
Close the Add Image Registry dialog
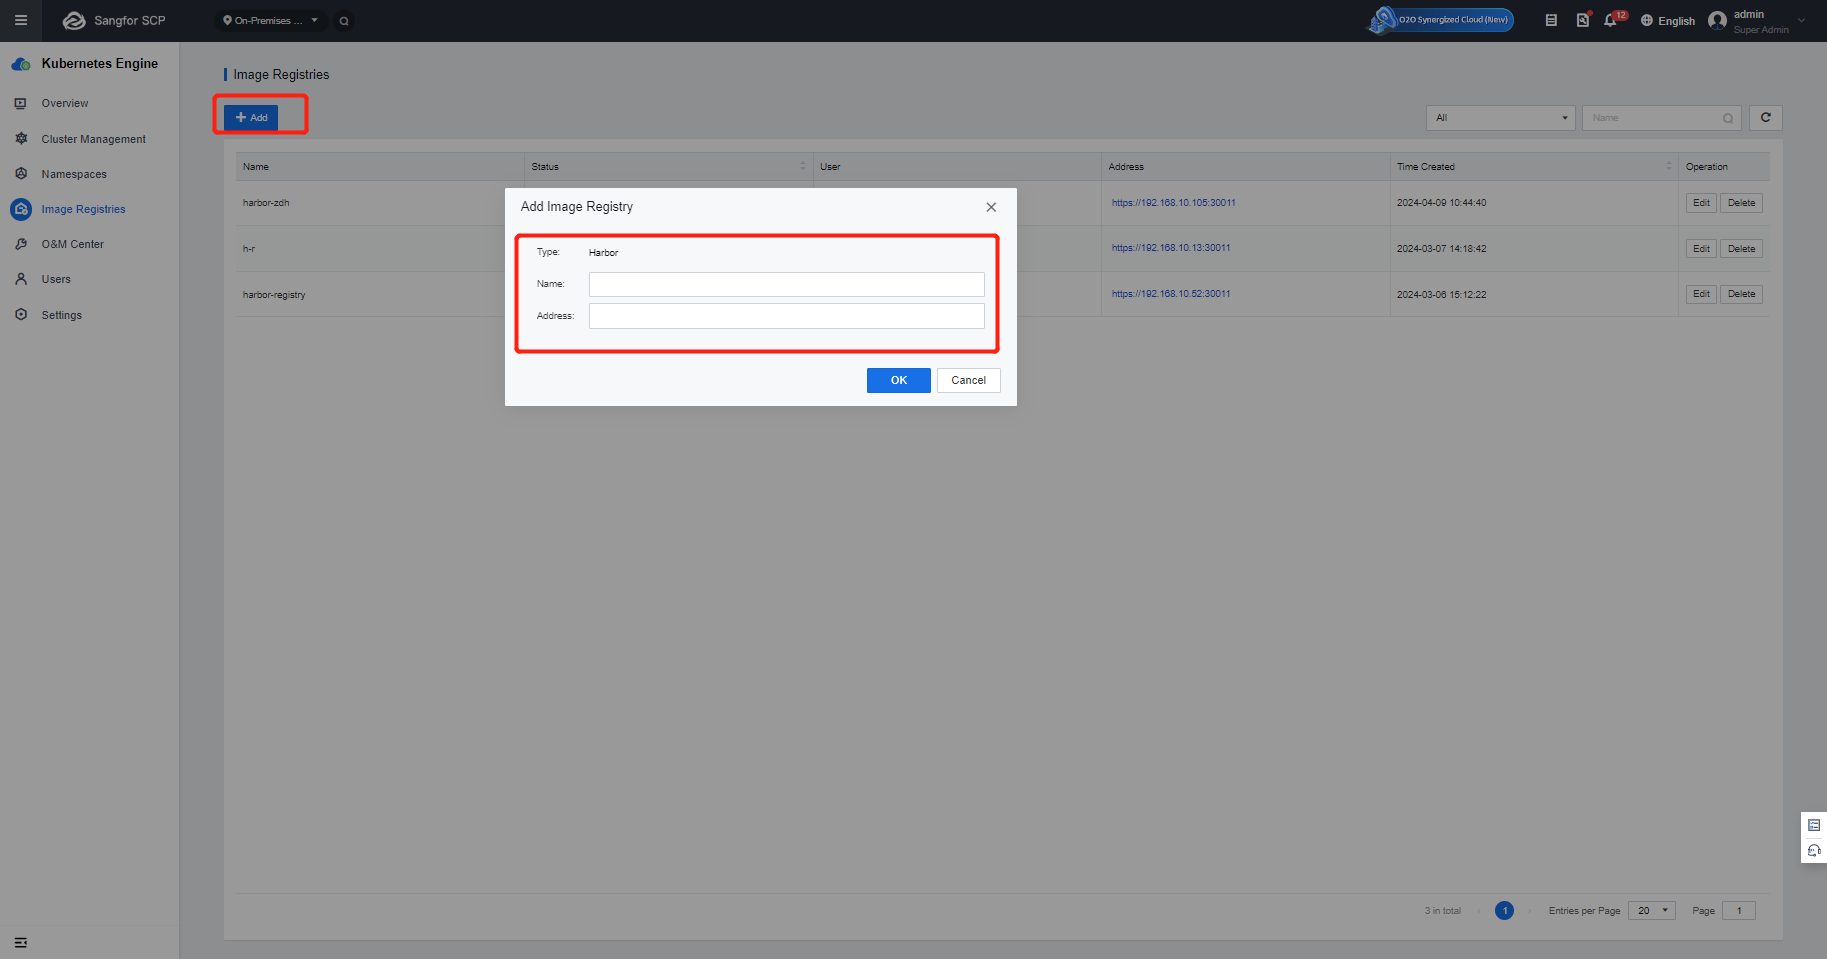click(991, 207)
